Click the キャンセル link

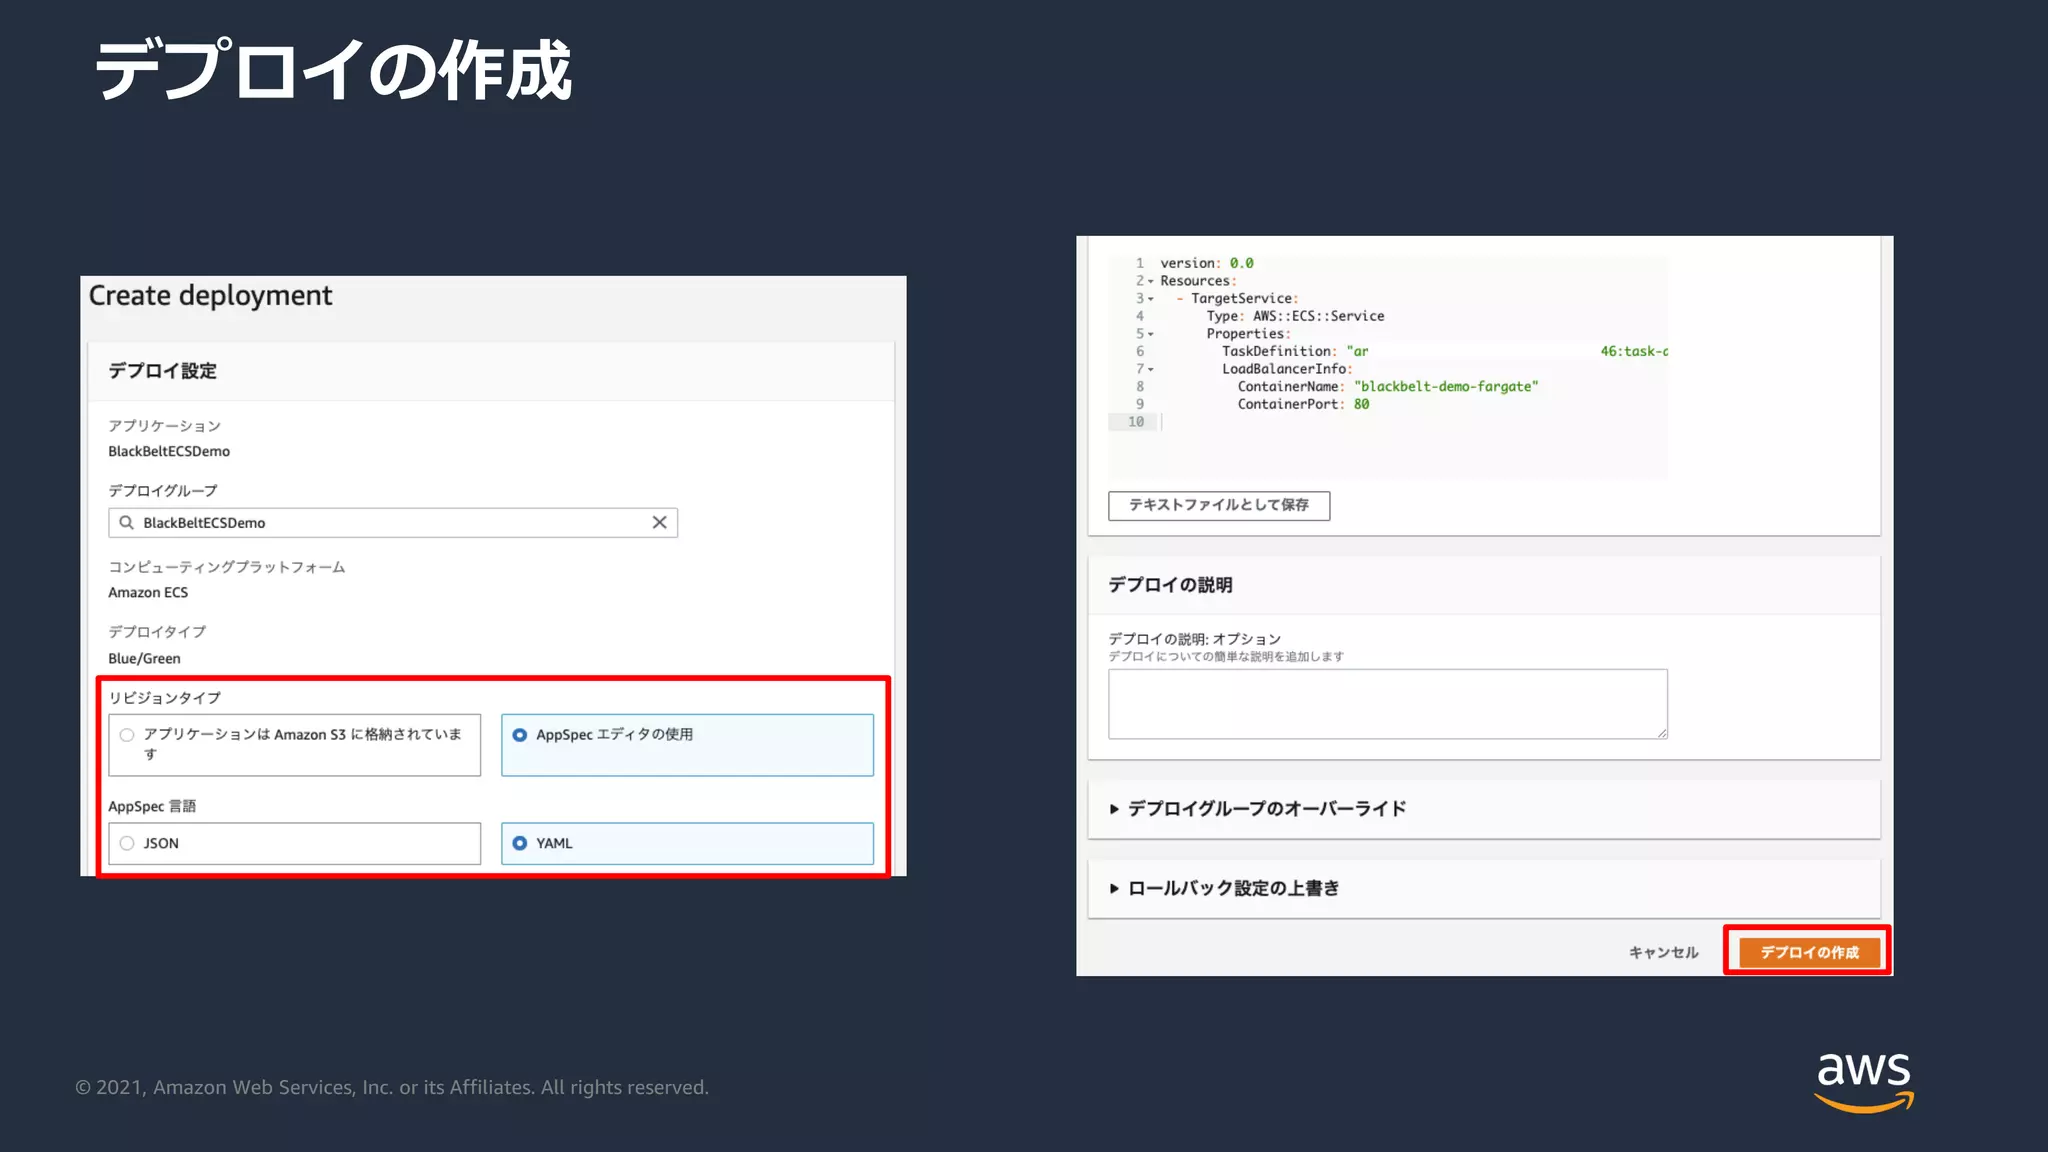1663,952
